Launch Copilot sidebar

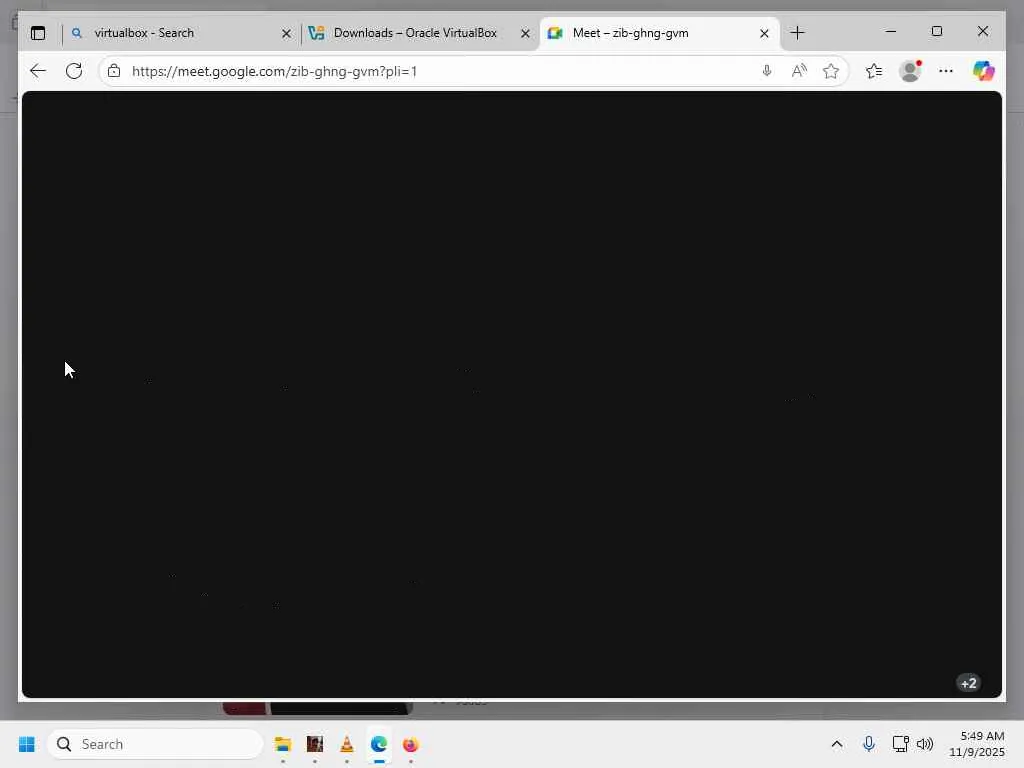984,71
